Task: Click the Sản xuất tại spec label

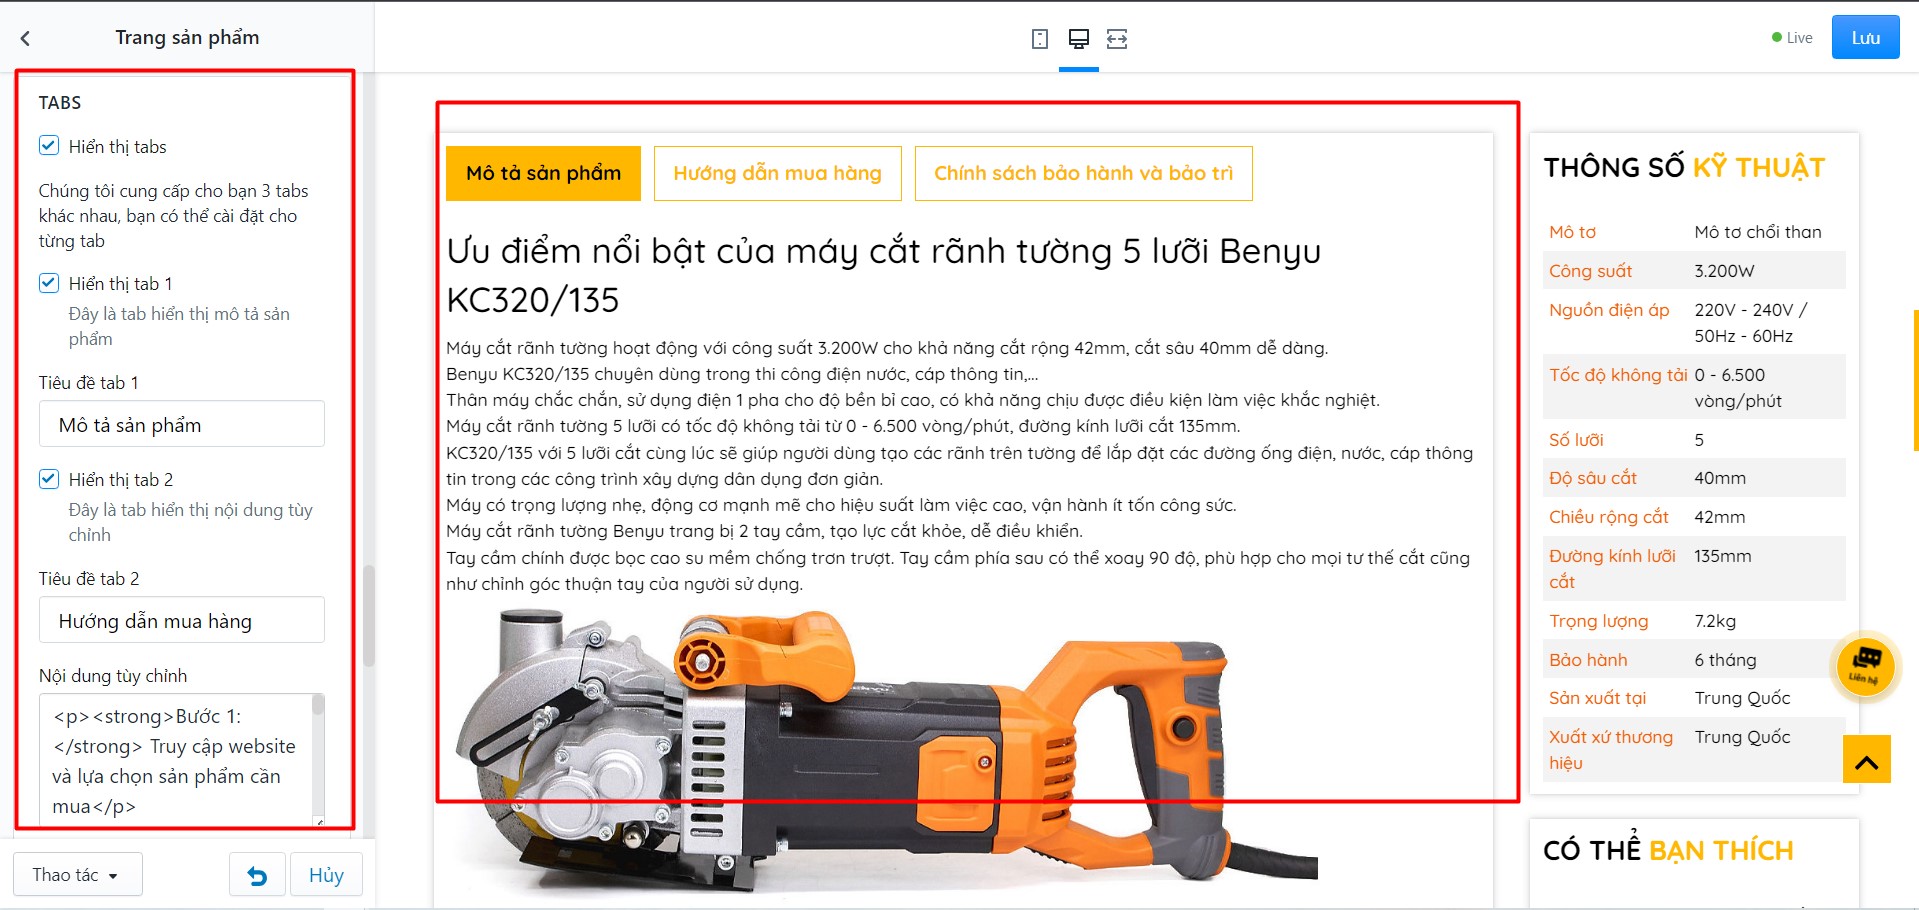Action: [x=1597, y=698]
